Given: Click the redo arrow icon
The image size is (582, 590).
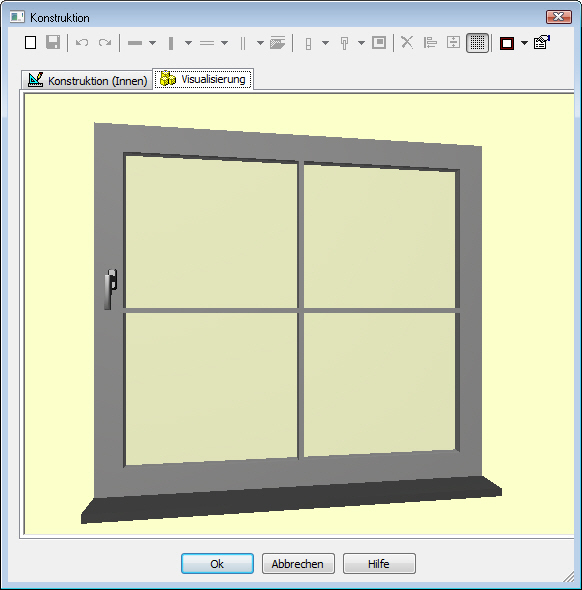Looking at the screenshot, I should [x=105, y=43].
